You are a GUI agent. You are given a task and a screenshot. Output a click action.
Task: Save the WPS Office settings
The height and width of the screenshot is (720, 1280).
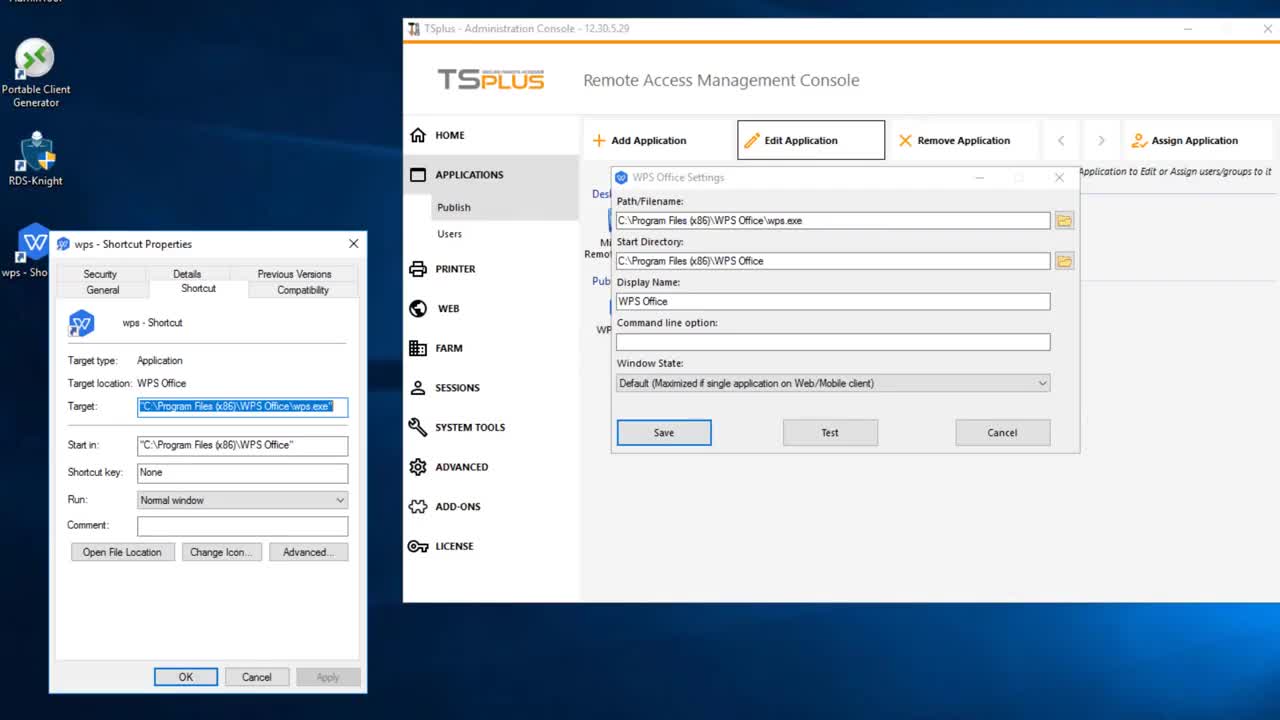(x=664, y=433)
